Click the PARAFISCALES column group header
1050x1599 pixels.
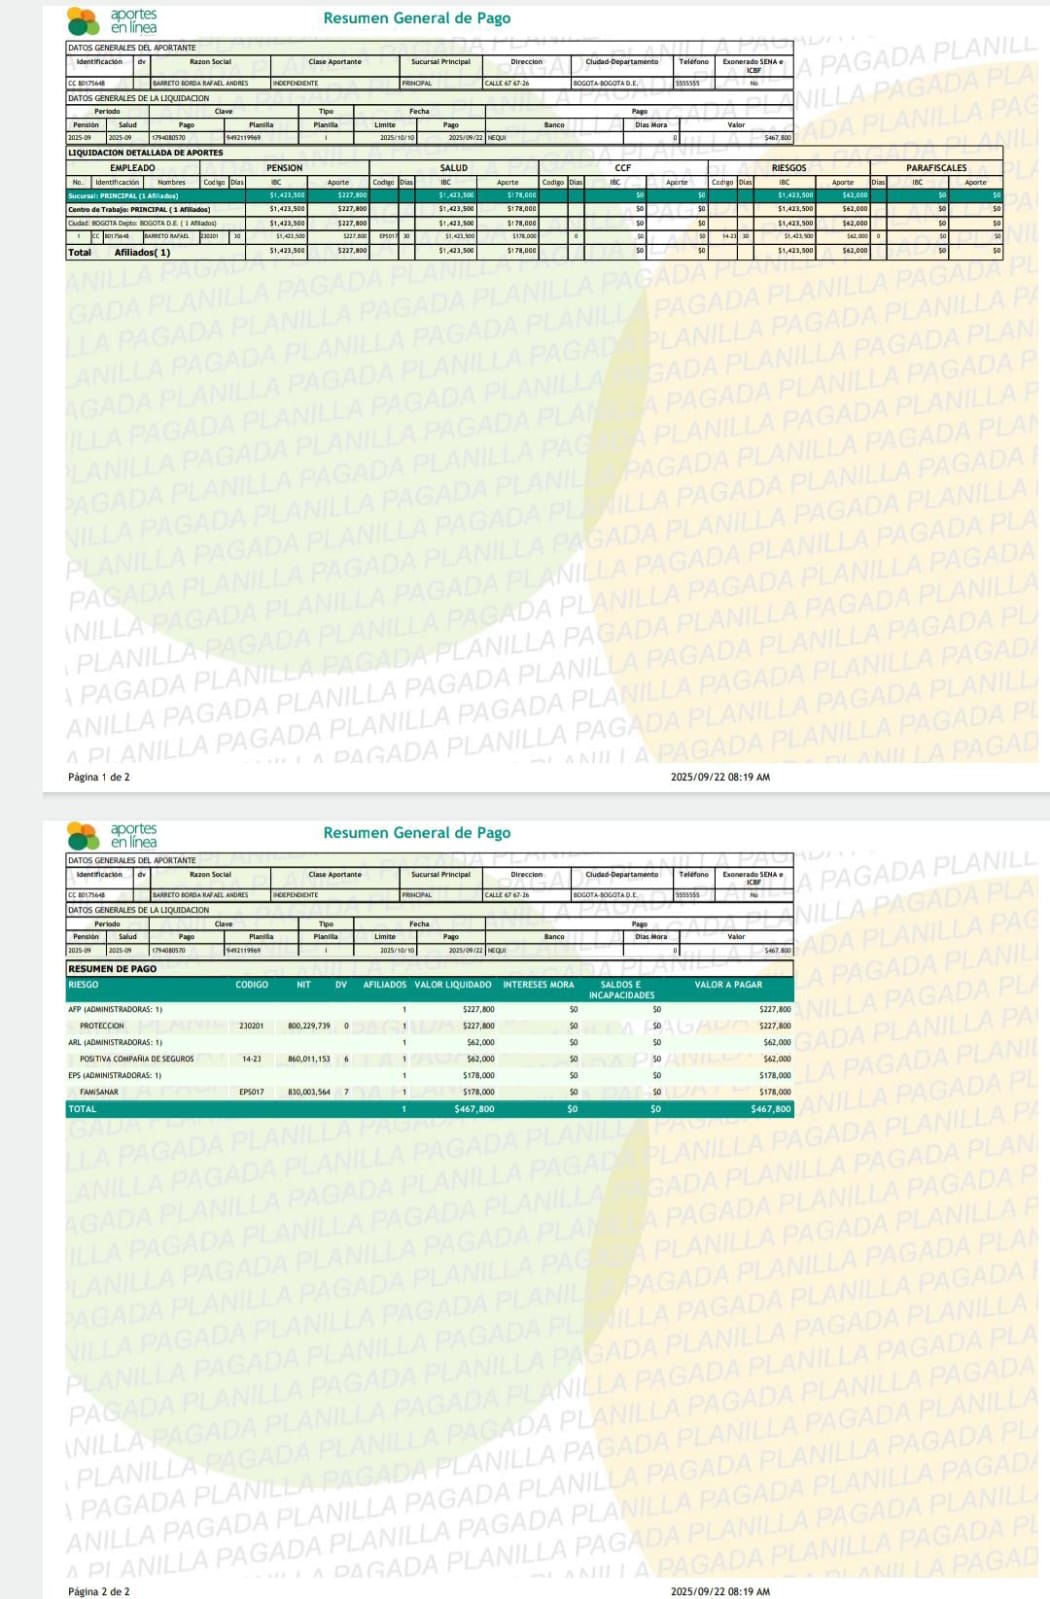pos(935,168)
